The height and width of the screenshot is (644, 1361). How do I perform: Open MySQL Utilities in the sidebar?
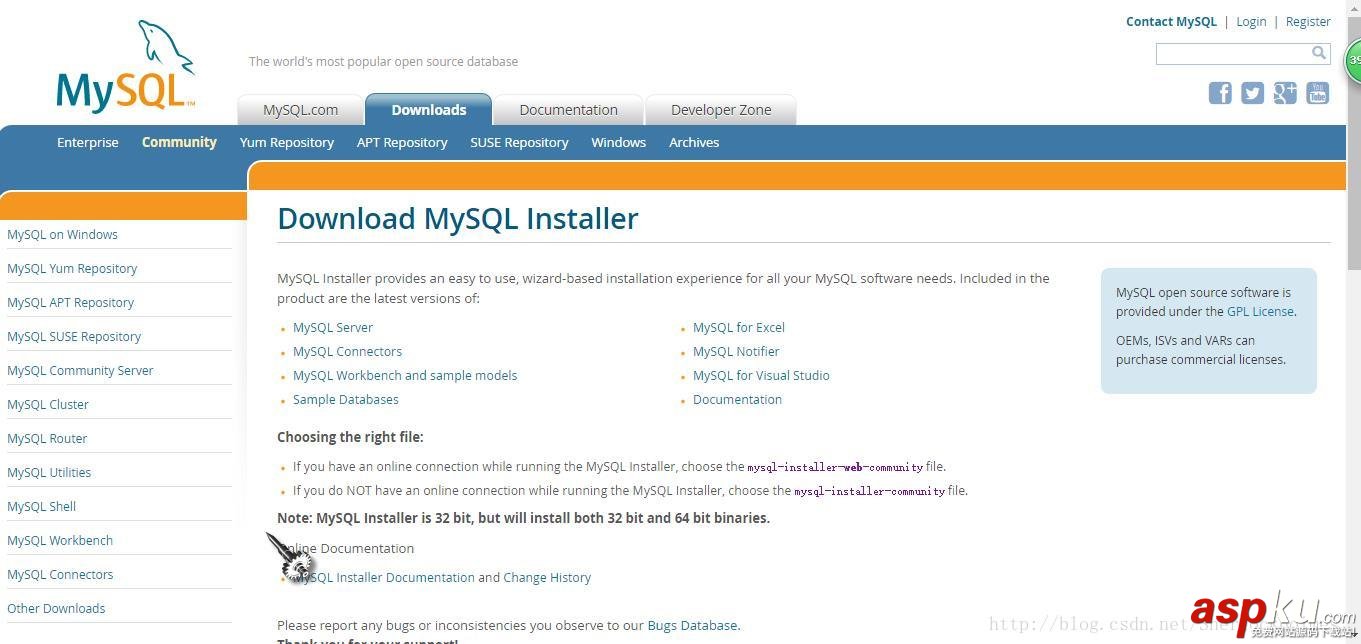point(49,472)
